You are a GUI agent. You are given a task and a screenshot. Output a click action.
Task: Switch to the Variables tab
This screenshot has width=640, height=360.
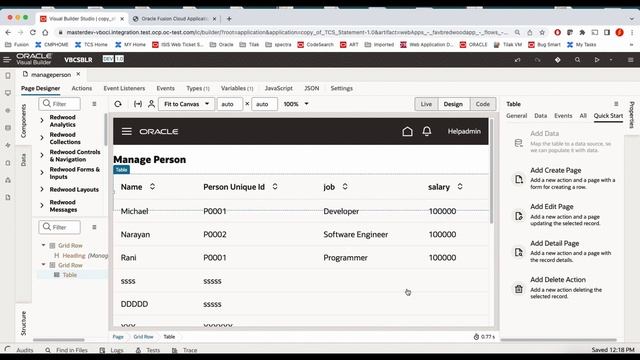tap(237, 88)
